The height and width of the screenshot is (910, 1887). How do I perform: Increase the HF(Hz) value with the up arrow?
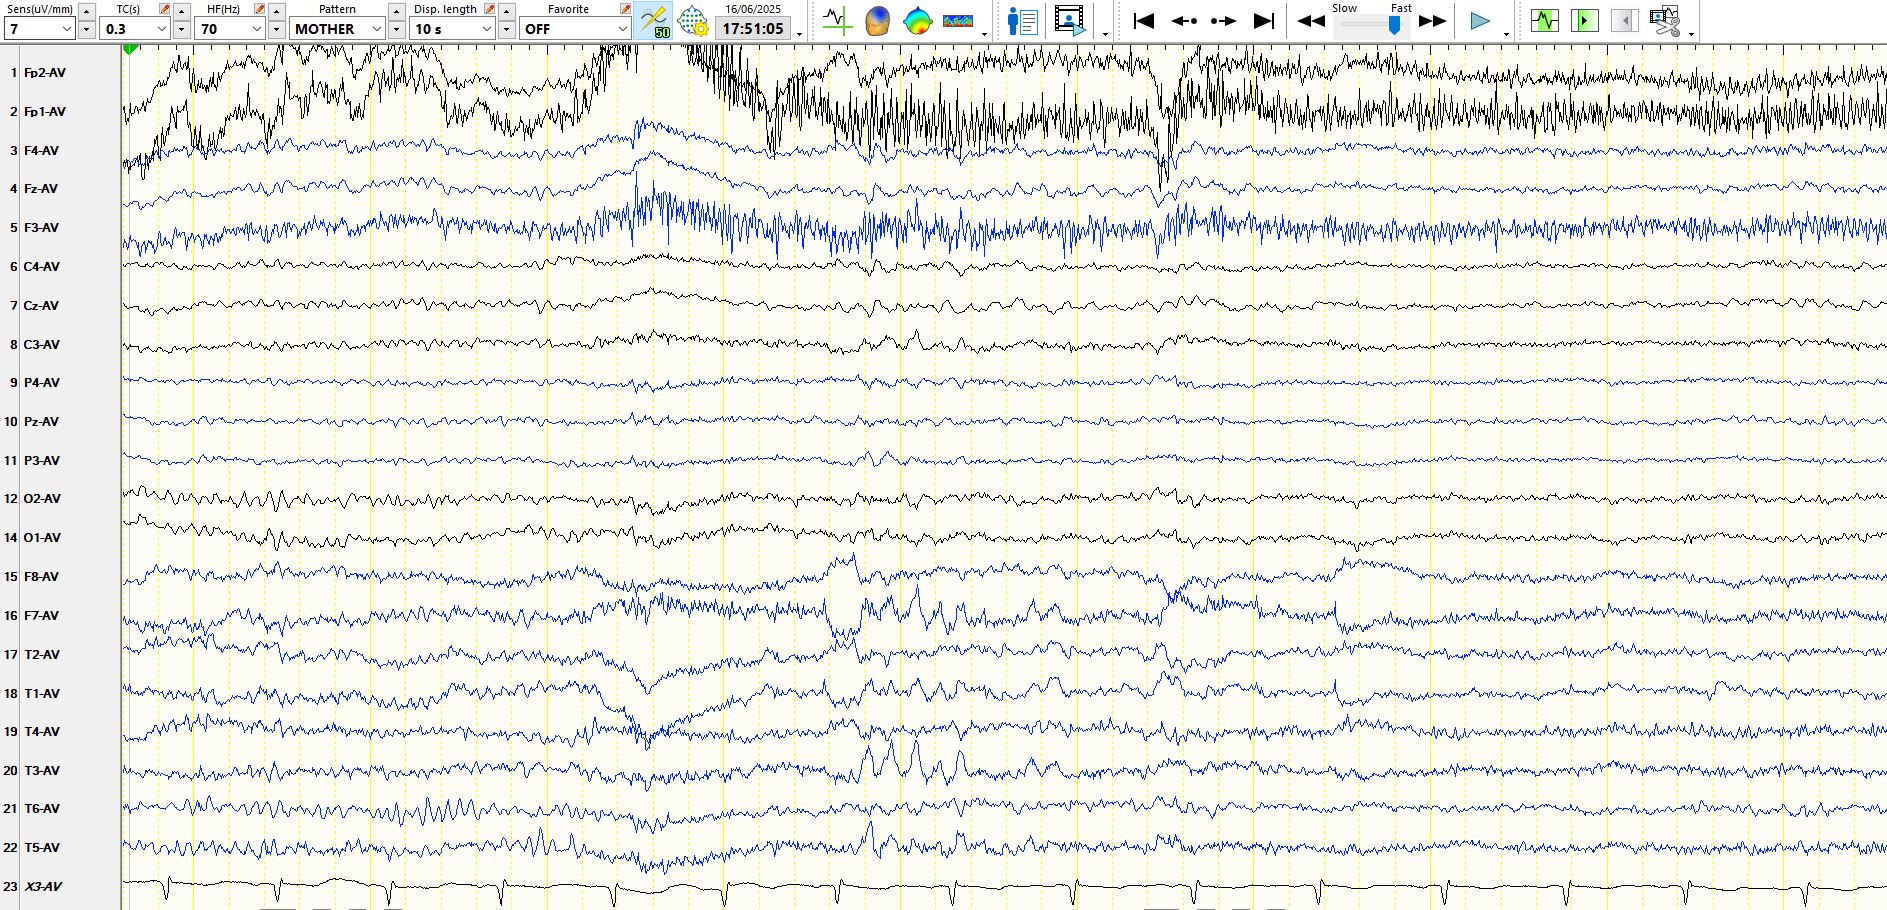[x=276, y=10]
